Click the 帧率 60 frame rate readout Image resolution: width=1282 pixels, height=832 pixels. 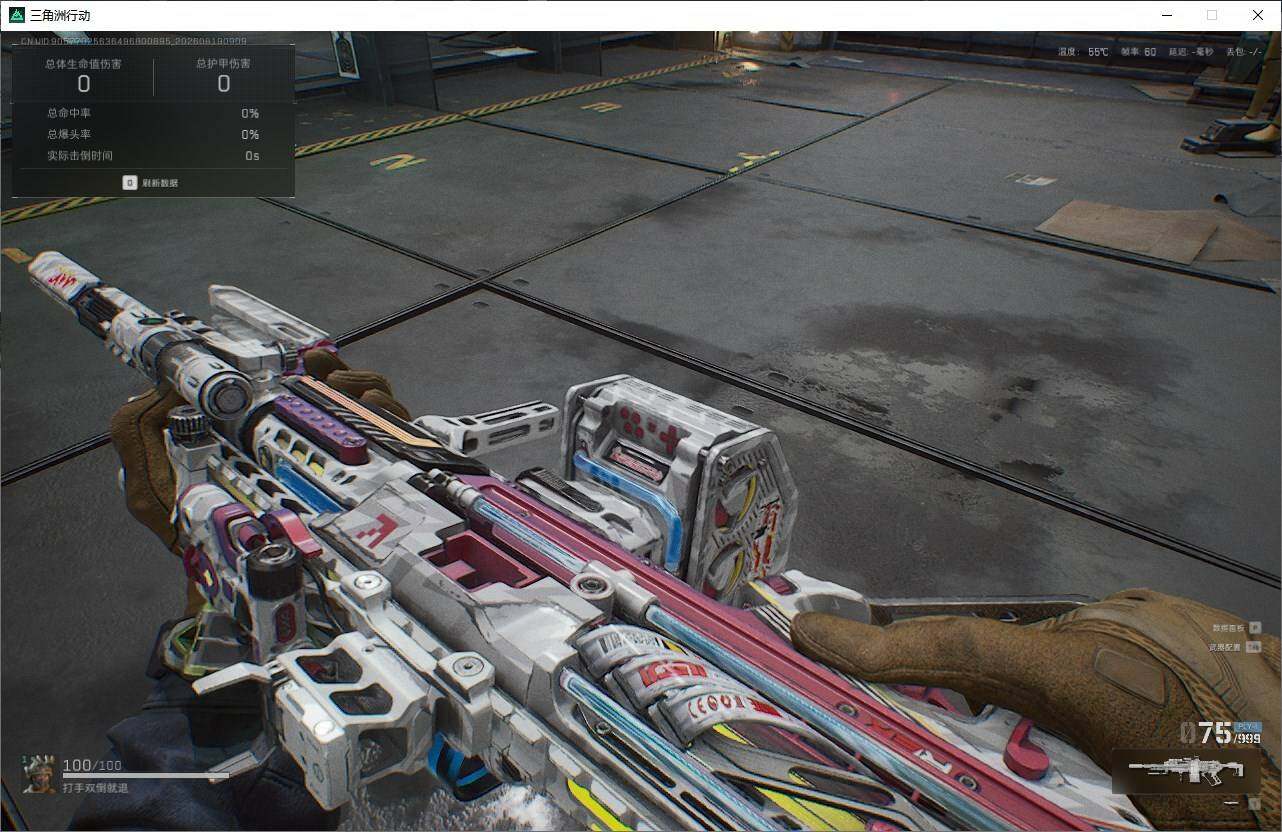pyautogui.click(x=1138, y=51)
